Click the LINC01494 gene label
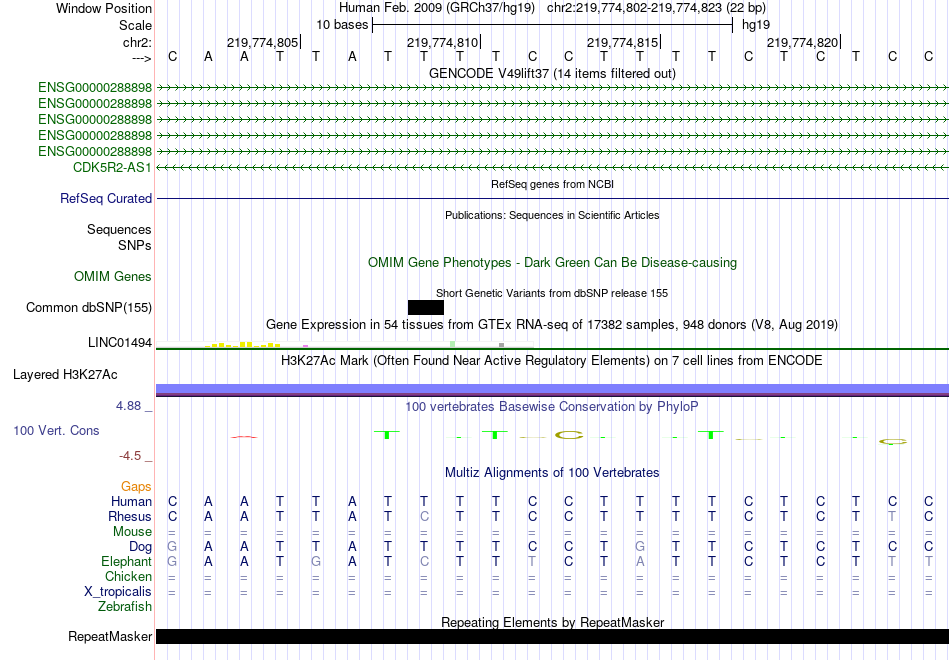 120,342
